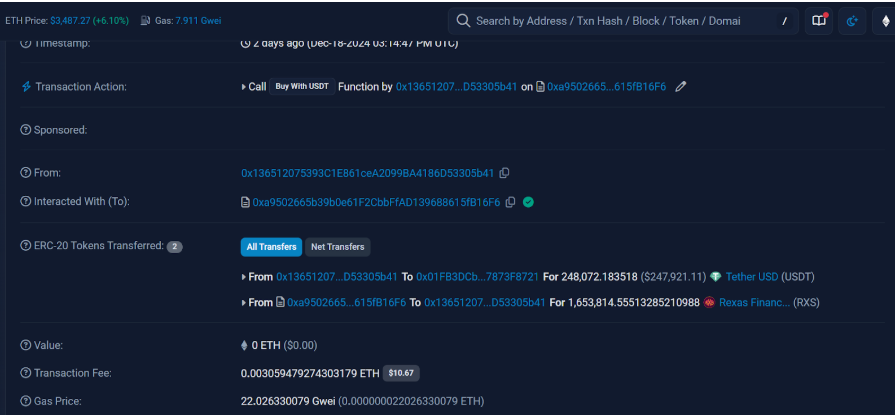Viewport: 895px width, 415px height.
Task: Open the bookmarks icon with red notification dot
Action: pos(819,21)
